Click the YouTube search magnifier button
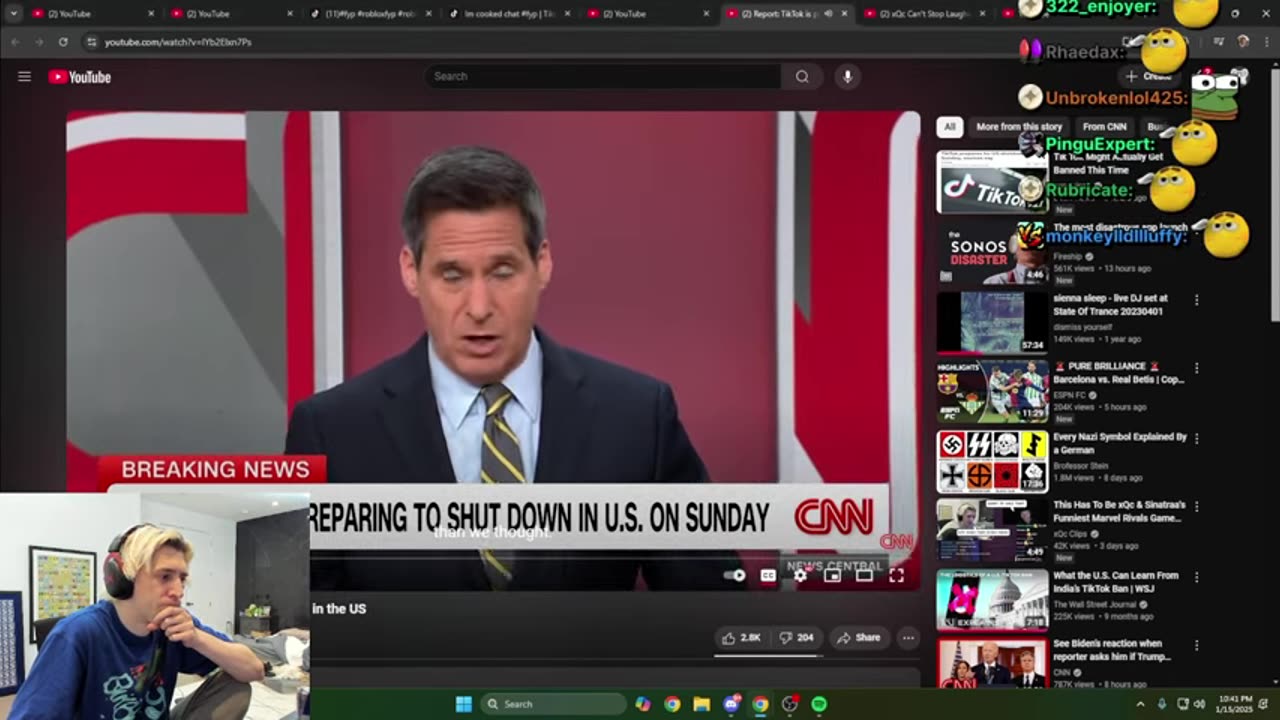The image size is (1280, 720). pos(802,76)
